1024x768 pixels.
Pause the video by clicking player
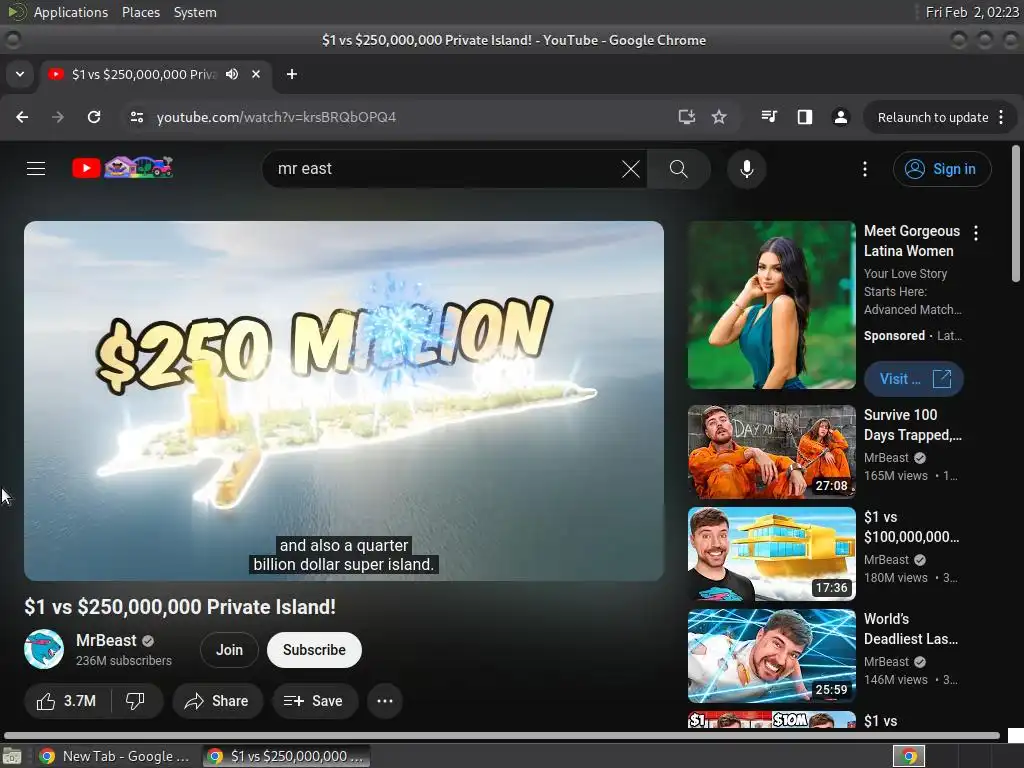pos(344,400)
